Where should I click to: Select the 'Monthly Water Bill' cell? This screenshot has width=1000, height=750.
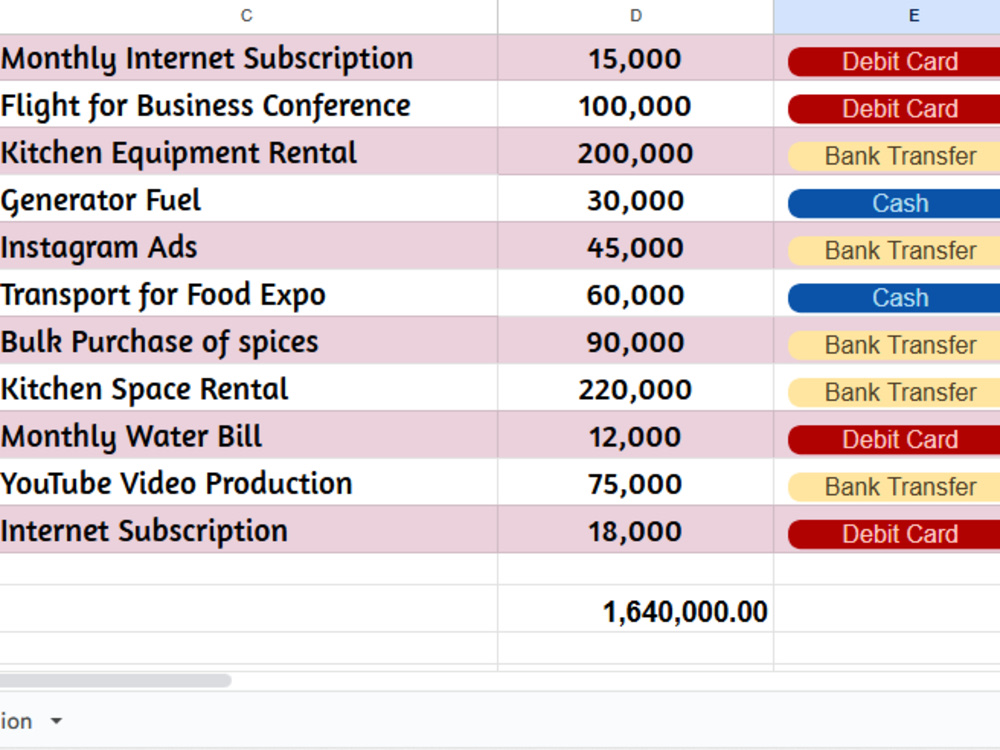click(x=249, y=435)
